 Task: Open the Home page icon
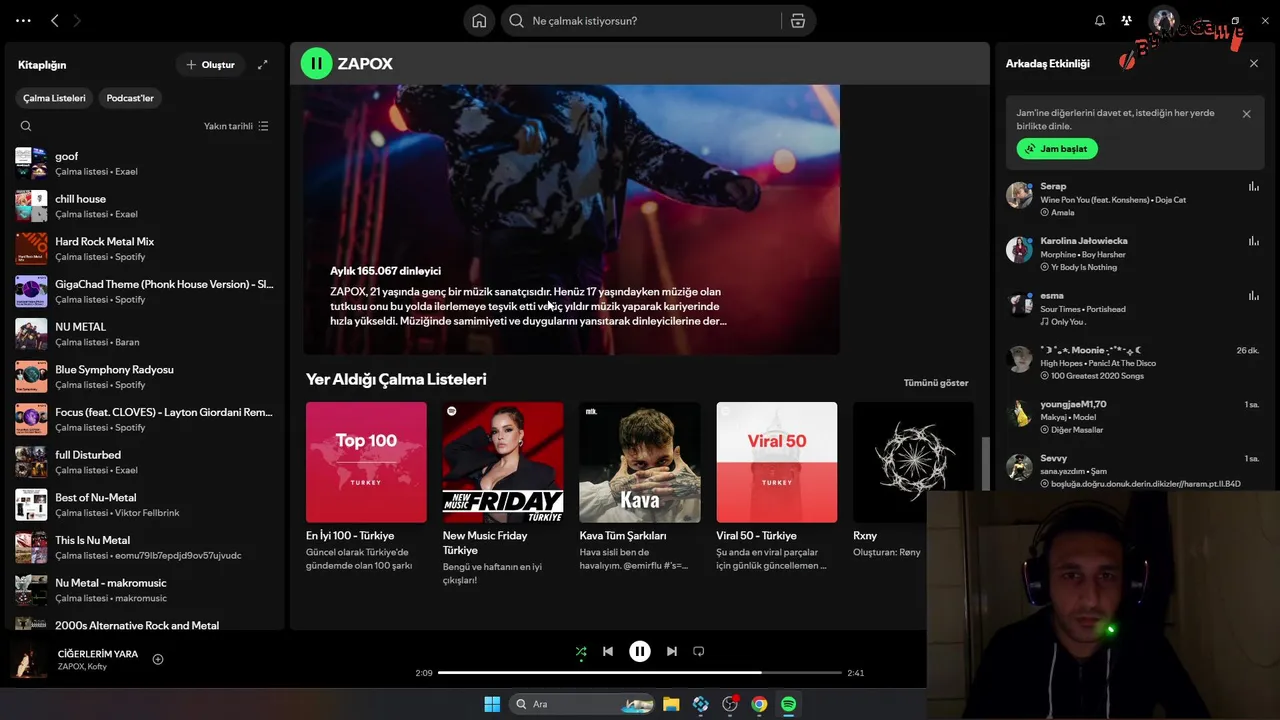(479, 21)
